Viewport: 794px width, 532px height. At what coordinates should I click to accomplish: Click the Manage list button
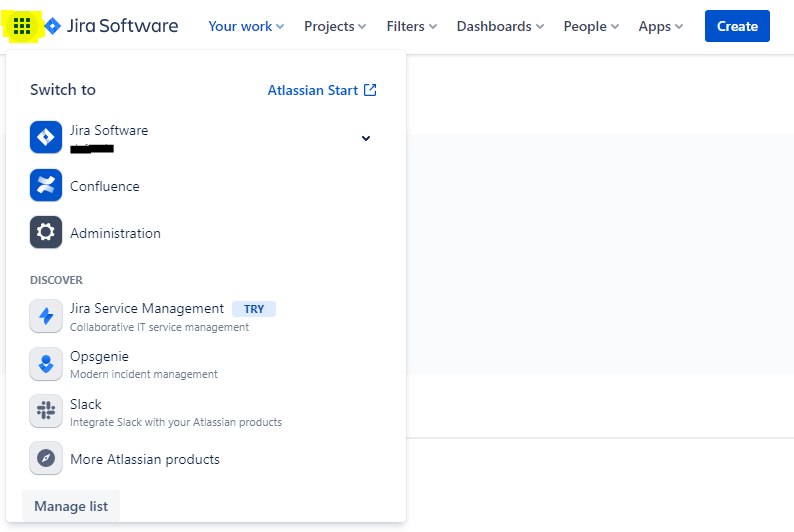click(x=71, y=506)
